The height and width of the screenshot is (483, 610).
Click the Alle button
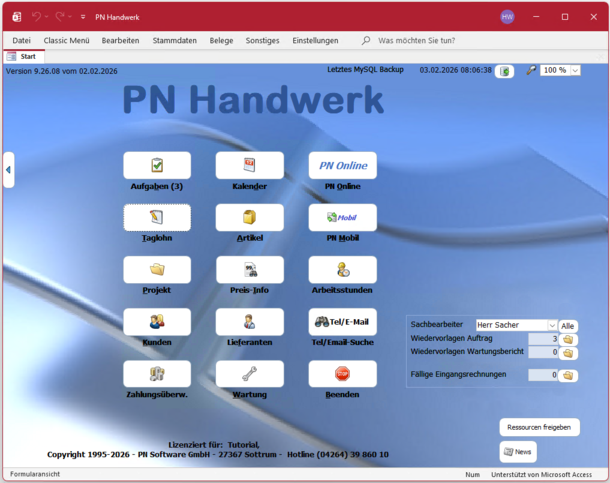click(x=568, y=325)
